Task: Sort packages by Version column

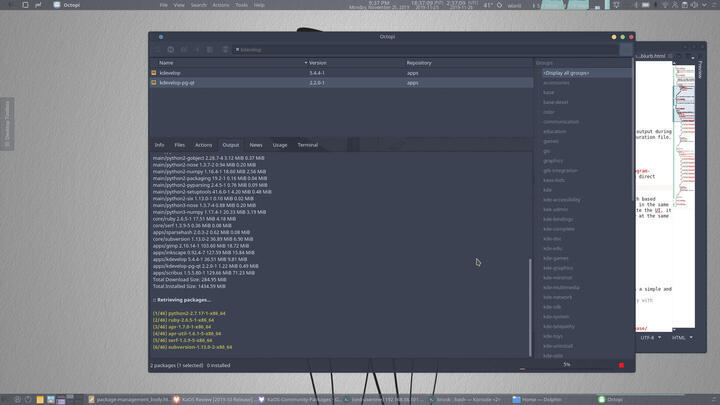Action: 355,62
